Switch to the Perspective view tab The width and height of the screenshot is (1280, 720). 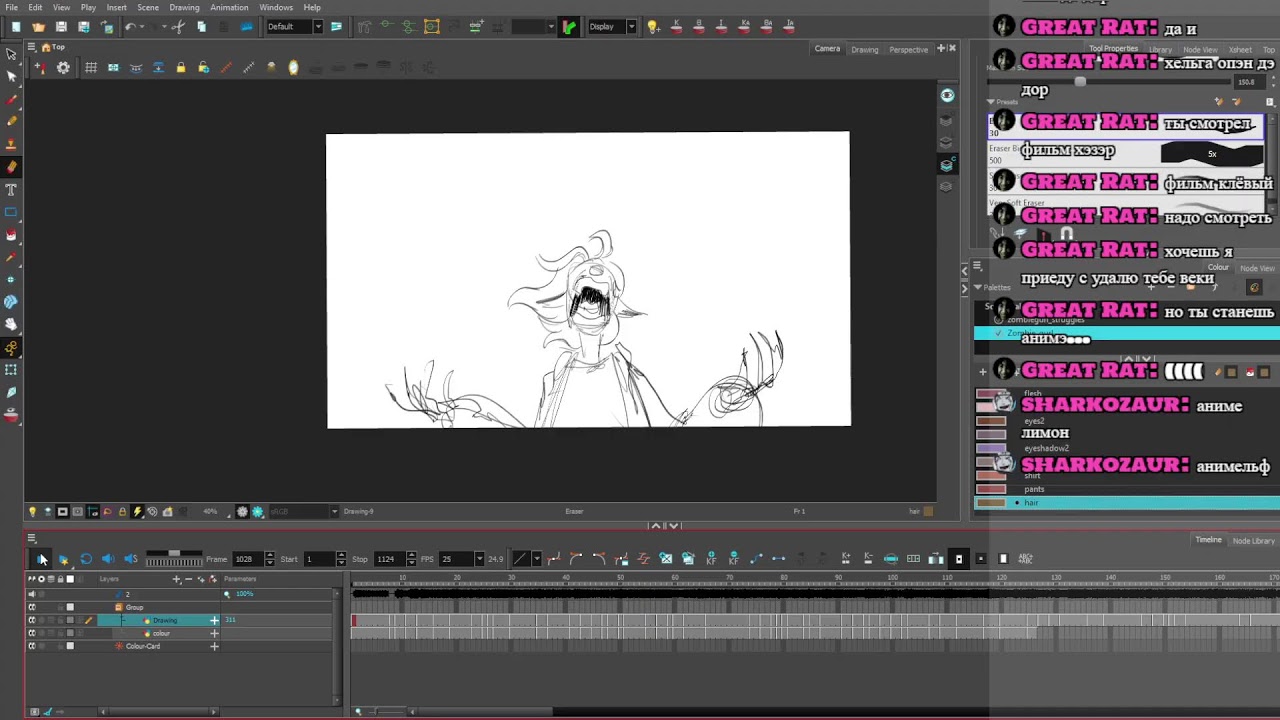(909, 49)
